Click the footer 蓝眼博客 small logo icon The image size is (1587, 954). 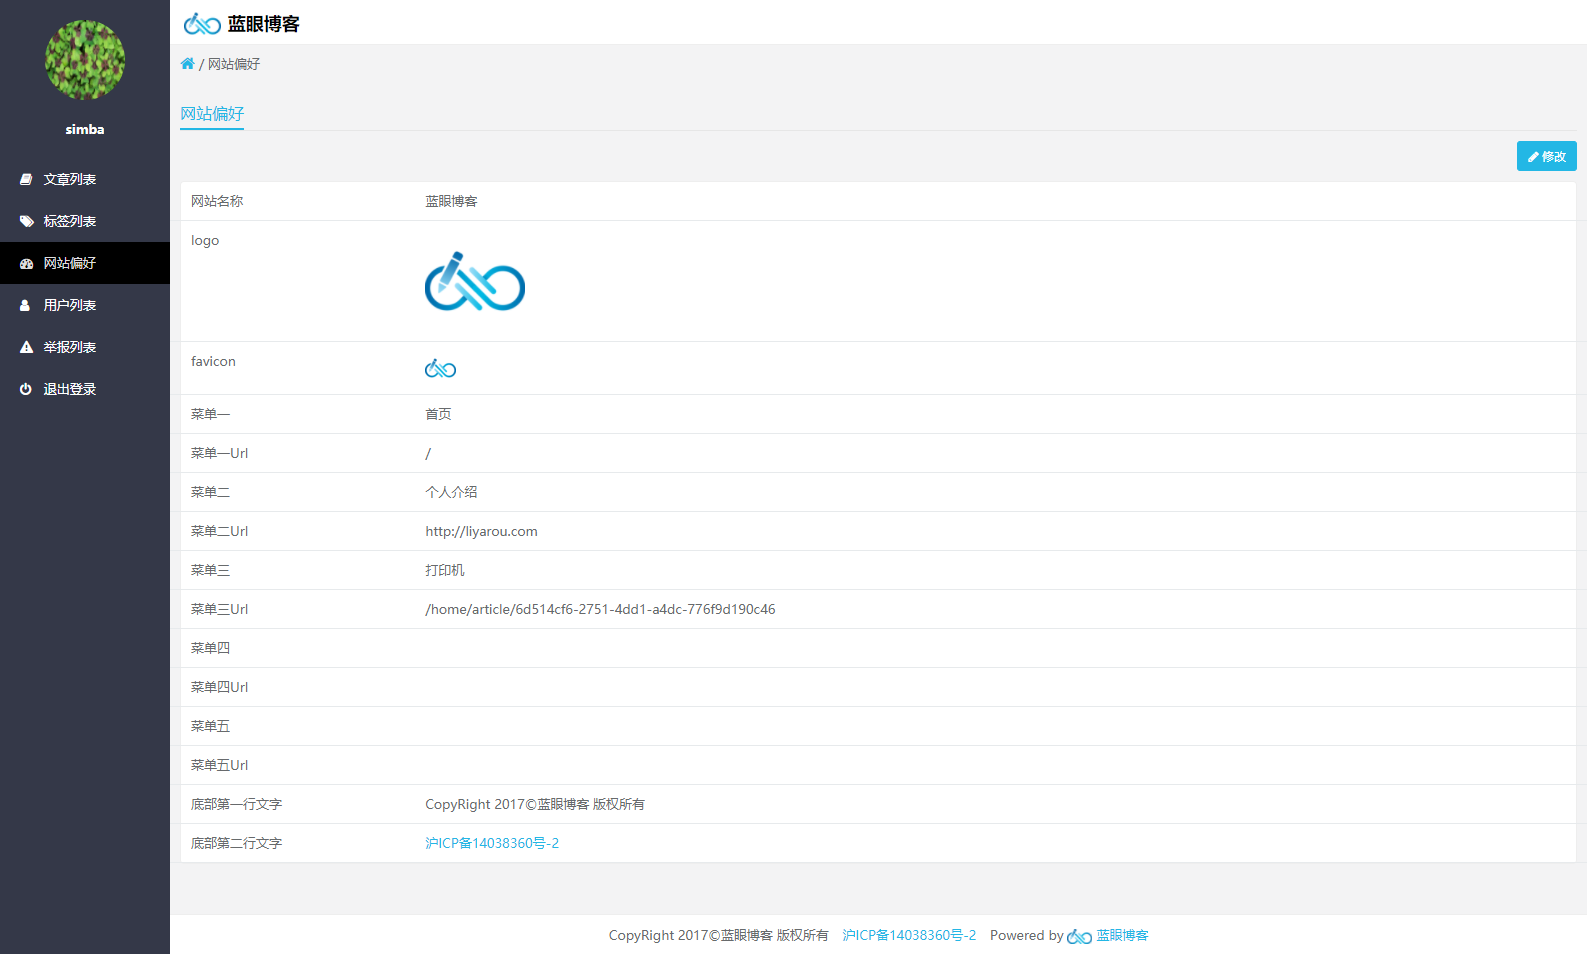pos(1079,936)
